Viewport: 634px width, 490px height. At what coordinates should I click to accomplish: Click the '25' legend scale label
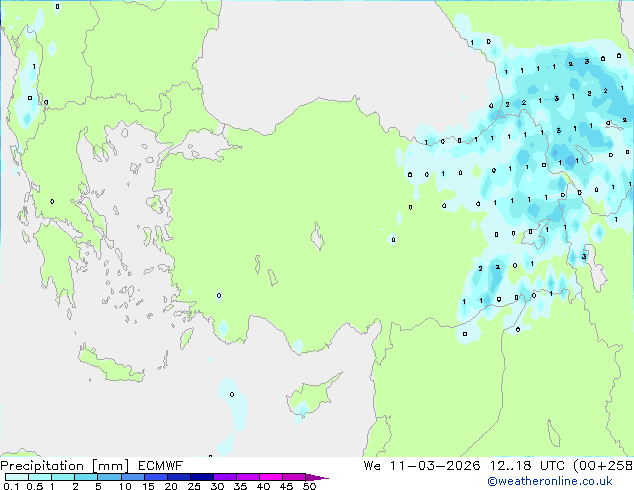coord(194,486)
